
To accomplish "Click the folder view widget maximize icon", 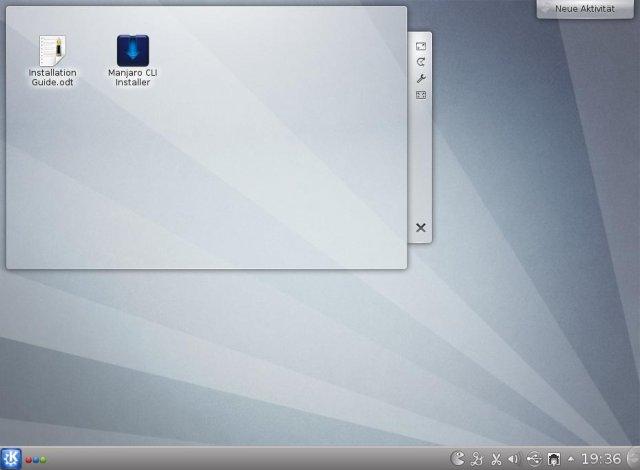I will tap(421, 95).
